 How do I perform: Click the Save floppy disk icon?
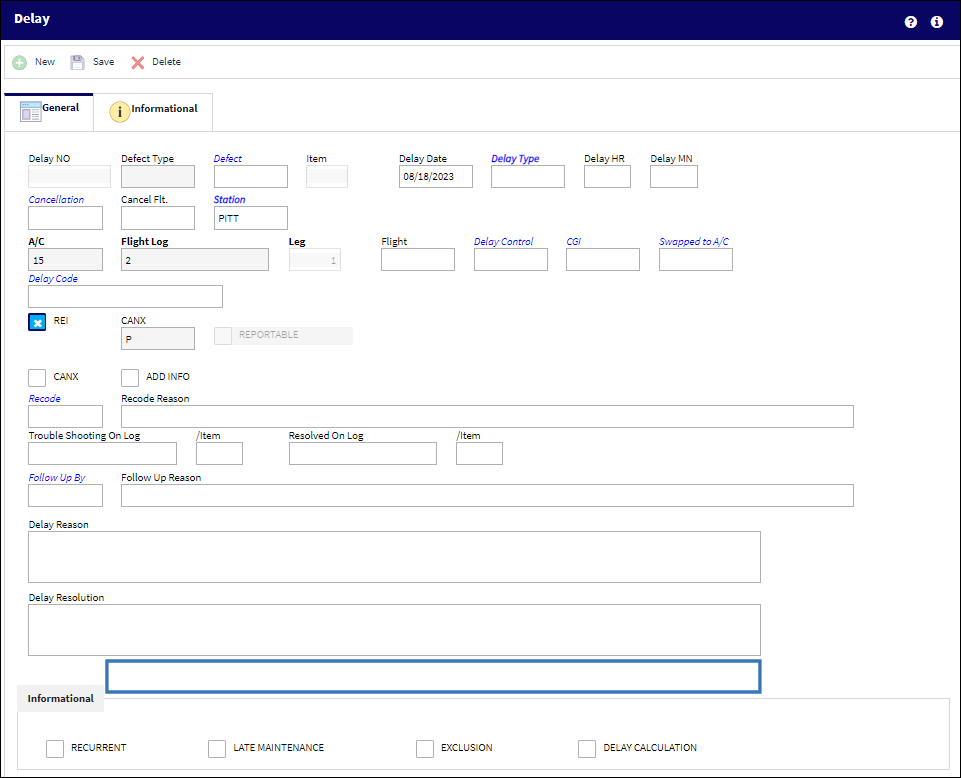tap(77, 63)
